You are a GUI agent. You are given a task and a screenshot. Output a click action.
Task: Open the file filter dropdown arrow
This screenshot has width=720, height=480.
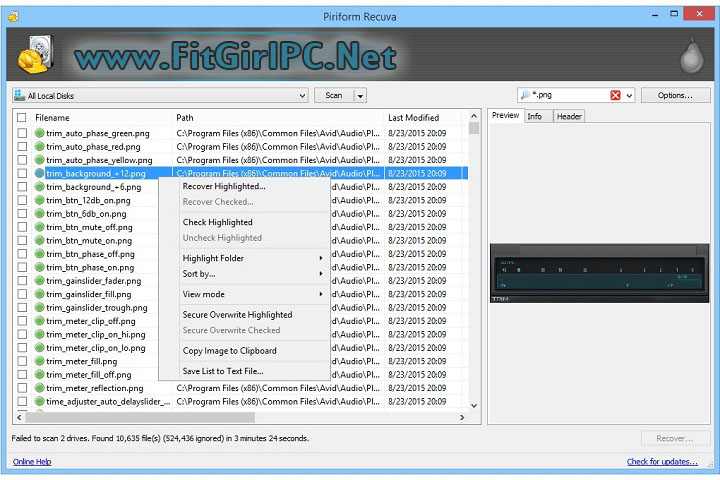[x=629, y=96]
